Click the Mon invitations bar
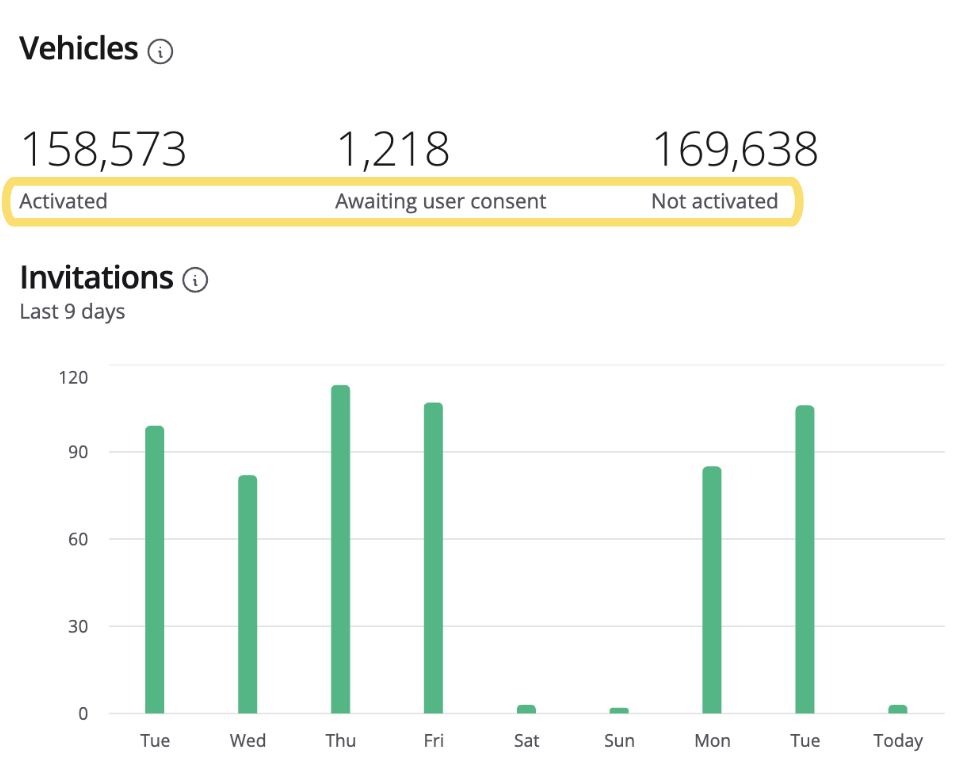The height and width of the screenshot is (770, 972). coord(712,590)
